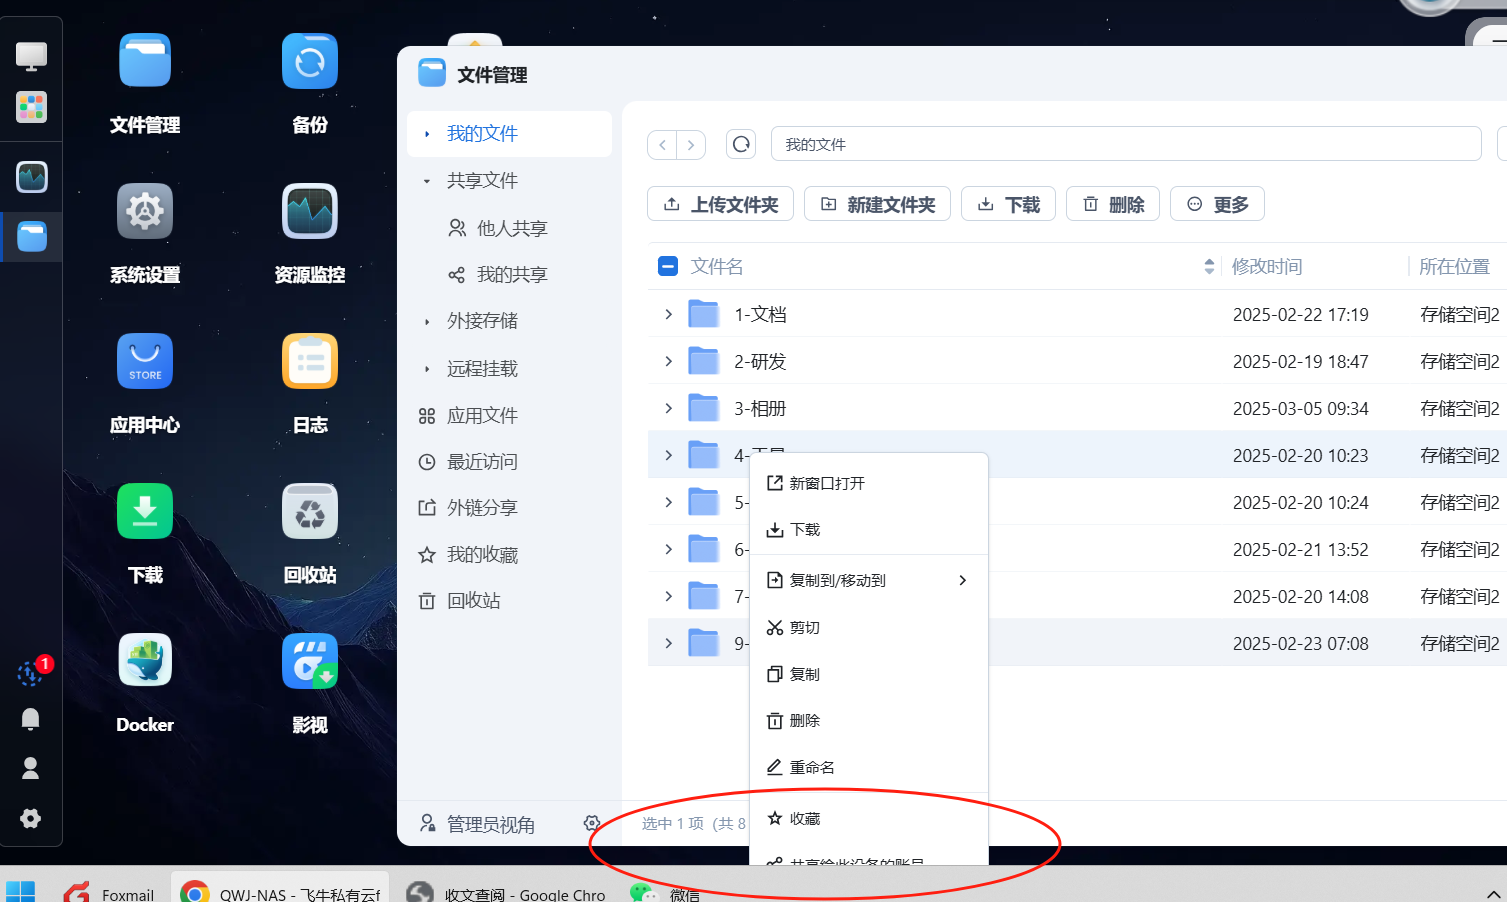1507x902 pixels.
Task: Open the green 下载 desktop app icon
Action: 145,511
